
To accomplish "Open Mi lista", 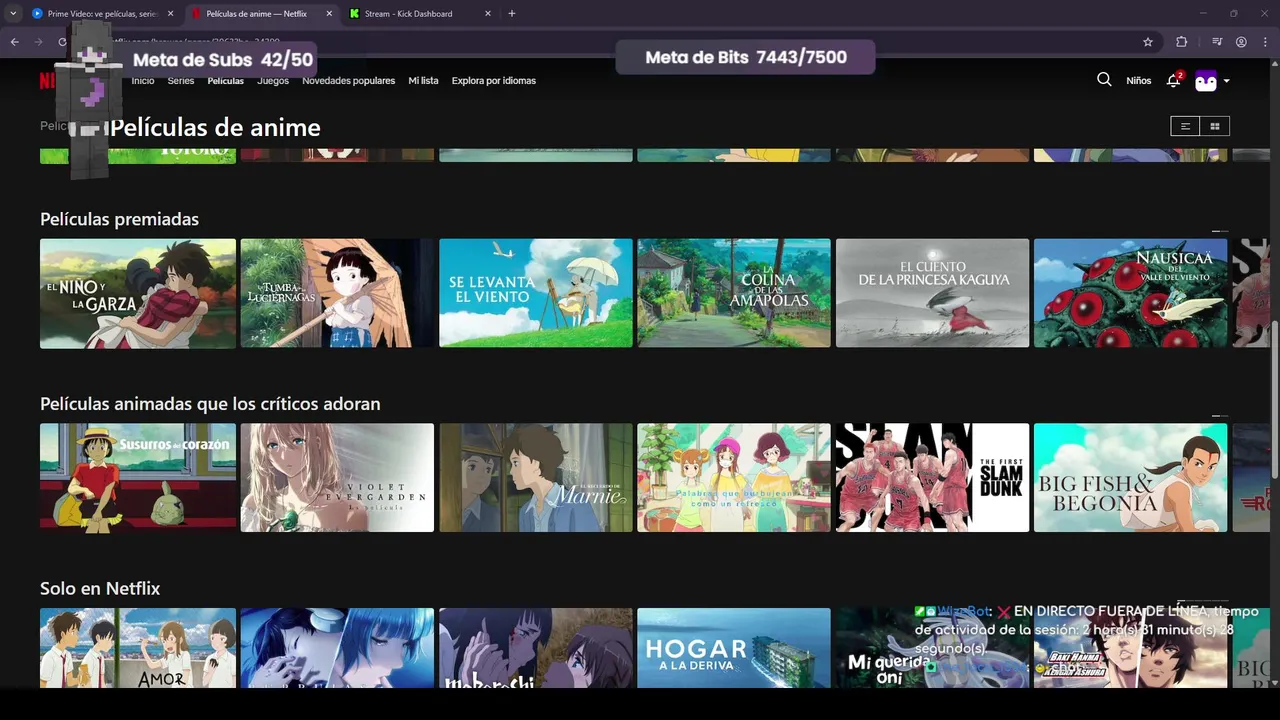I will pyautogui.click(x=423, y=81).
